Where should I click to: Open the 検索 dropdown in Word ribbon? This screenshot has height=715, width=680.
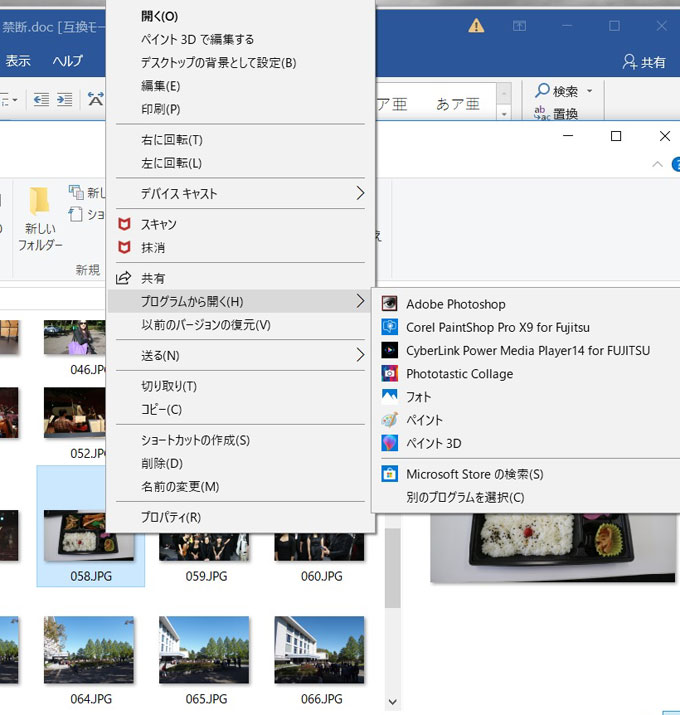(565, 91)
